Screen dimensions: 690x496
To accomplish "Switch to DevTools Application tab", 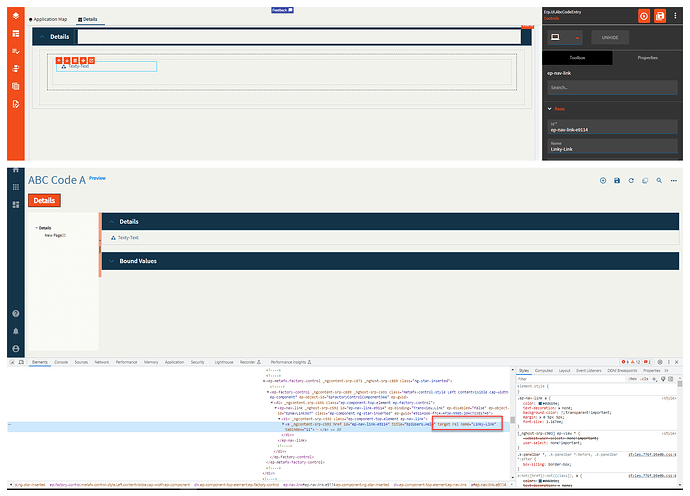I will click(x=174, y=362).
